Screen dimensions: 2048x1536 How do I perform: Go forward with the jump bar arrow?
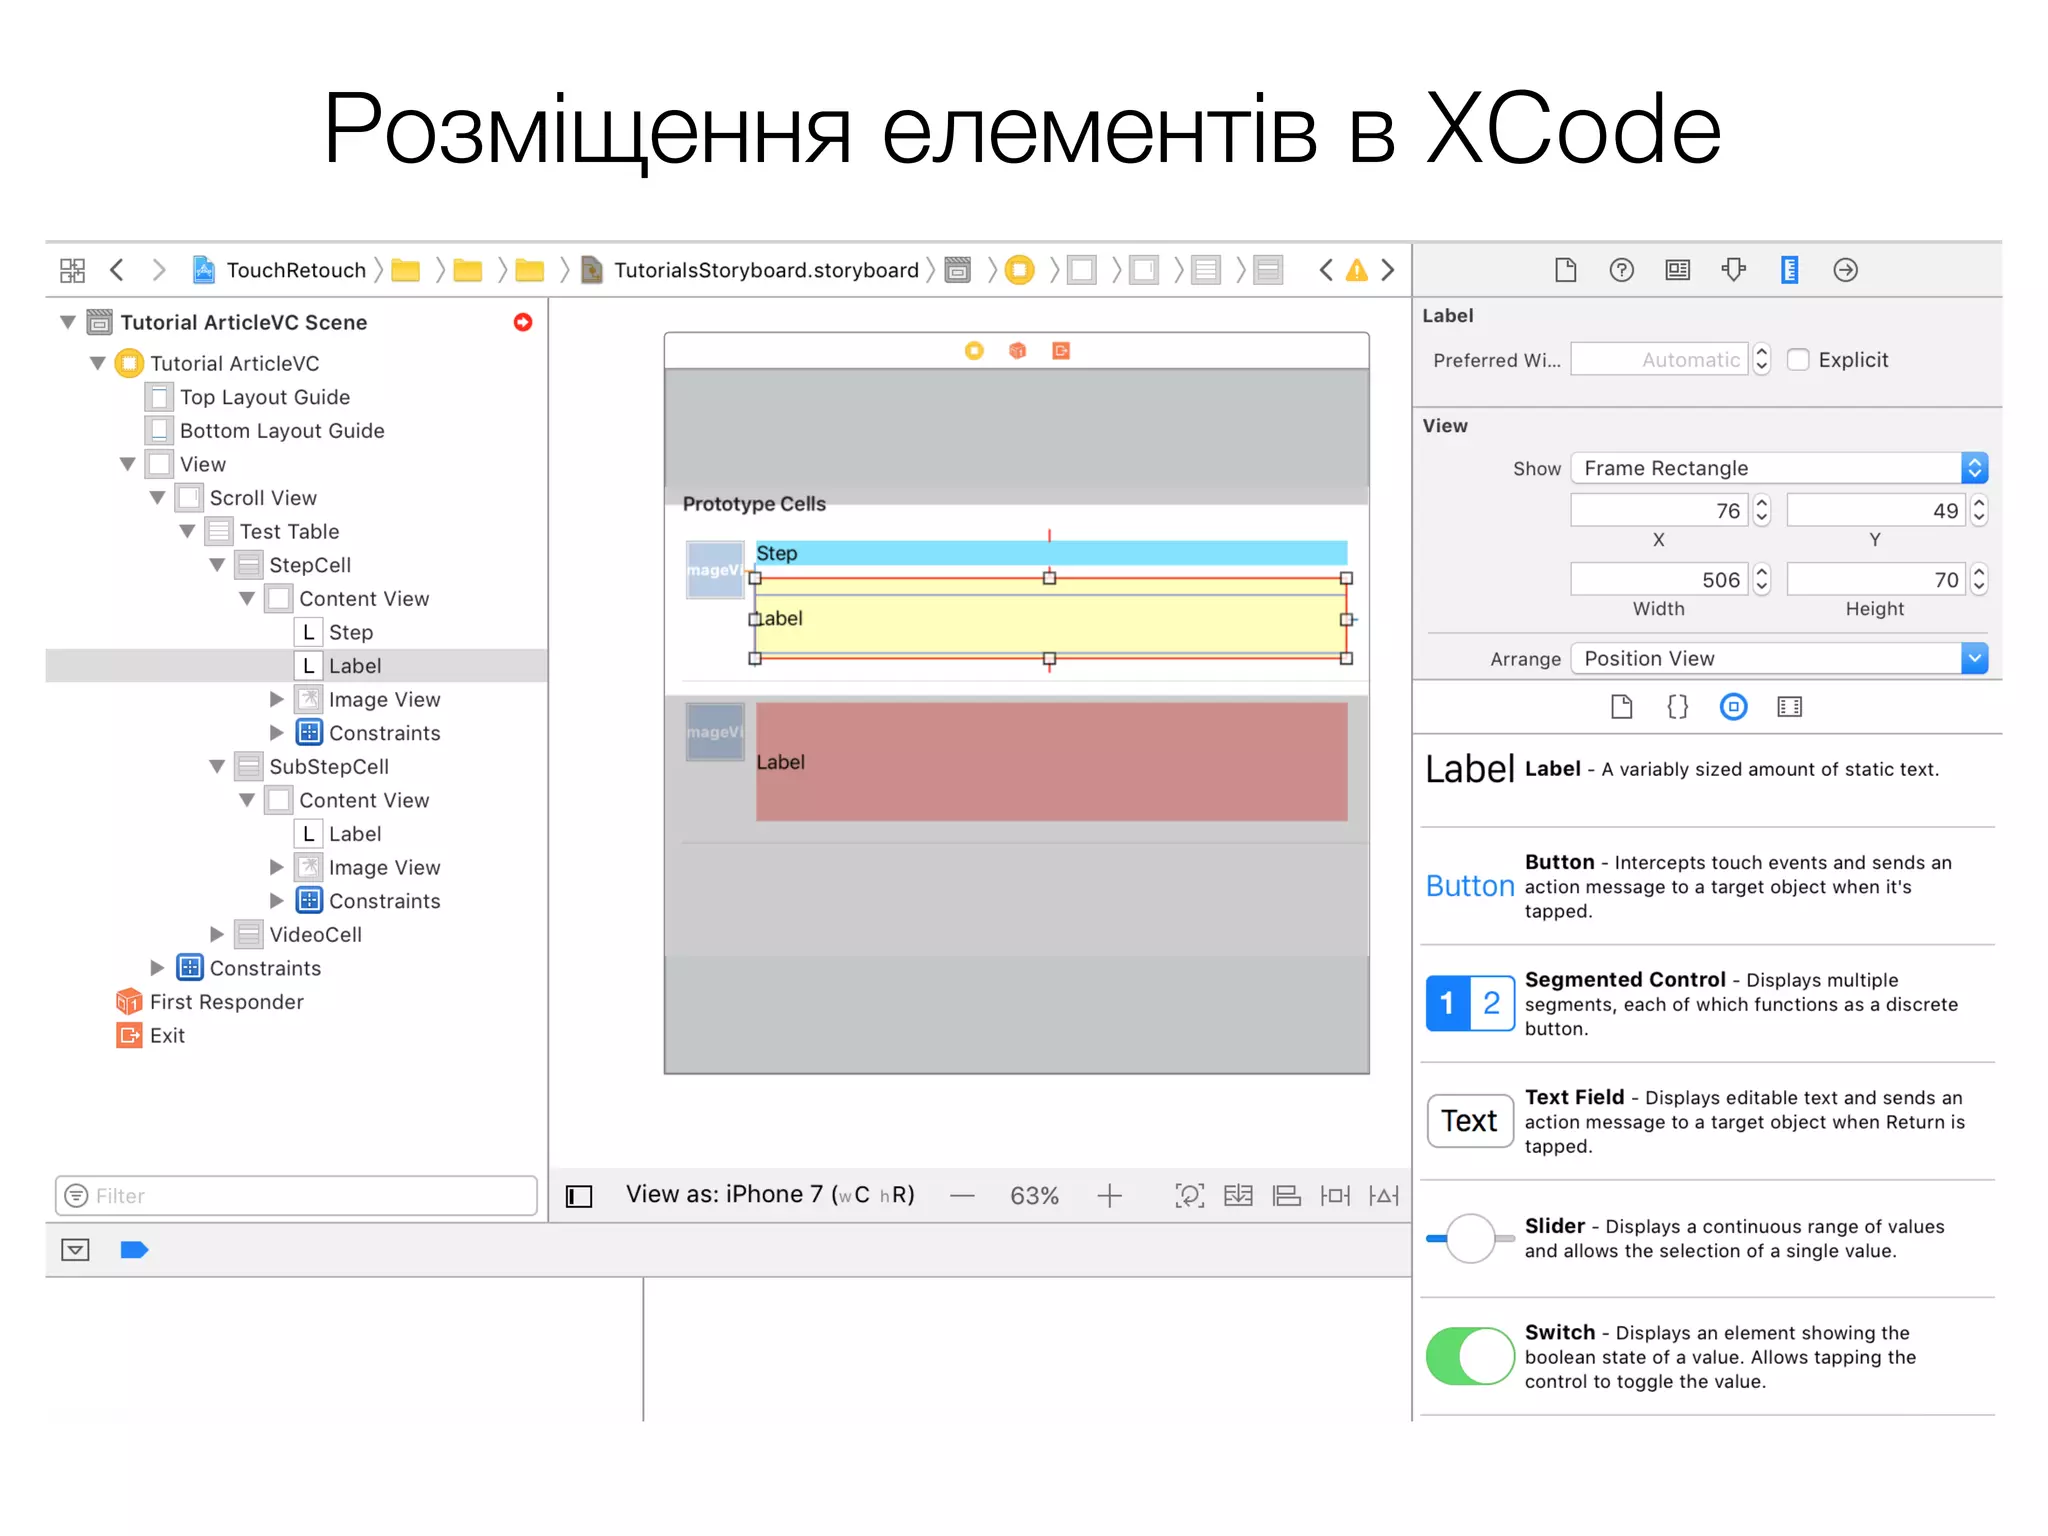pos(158,270)
